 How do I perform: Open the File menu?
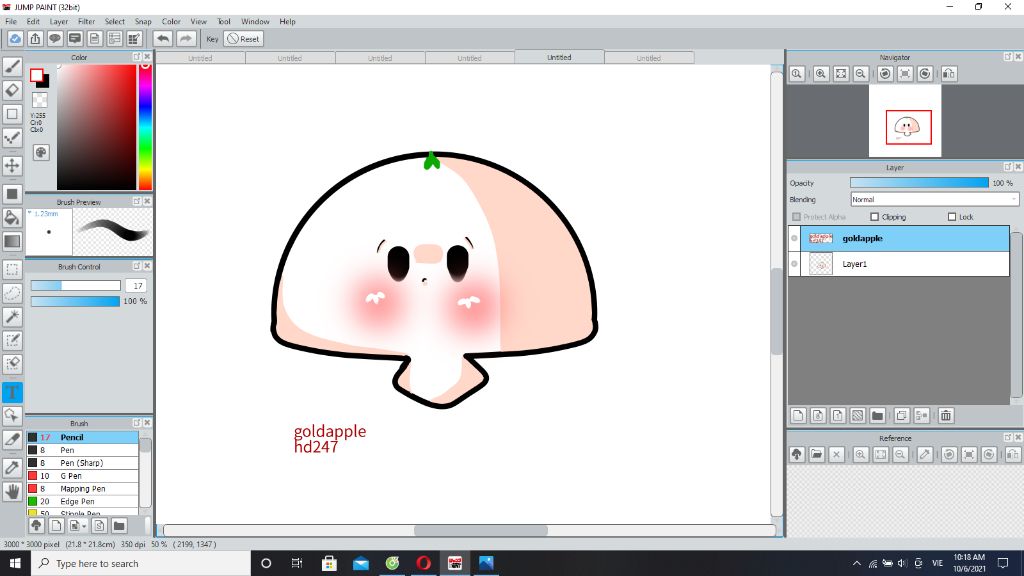point(11,22)
